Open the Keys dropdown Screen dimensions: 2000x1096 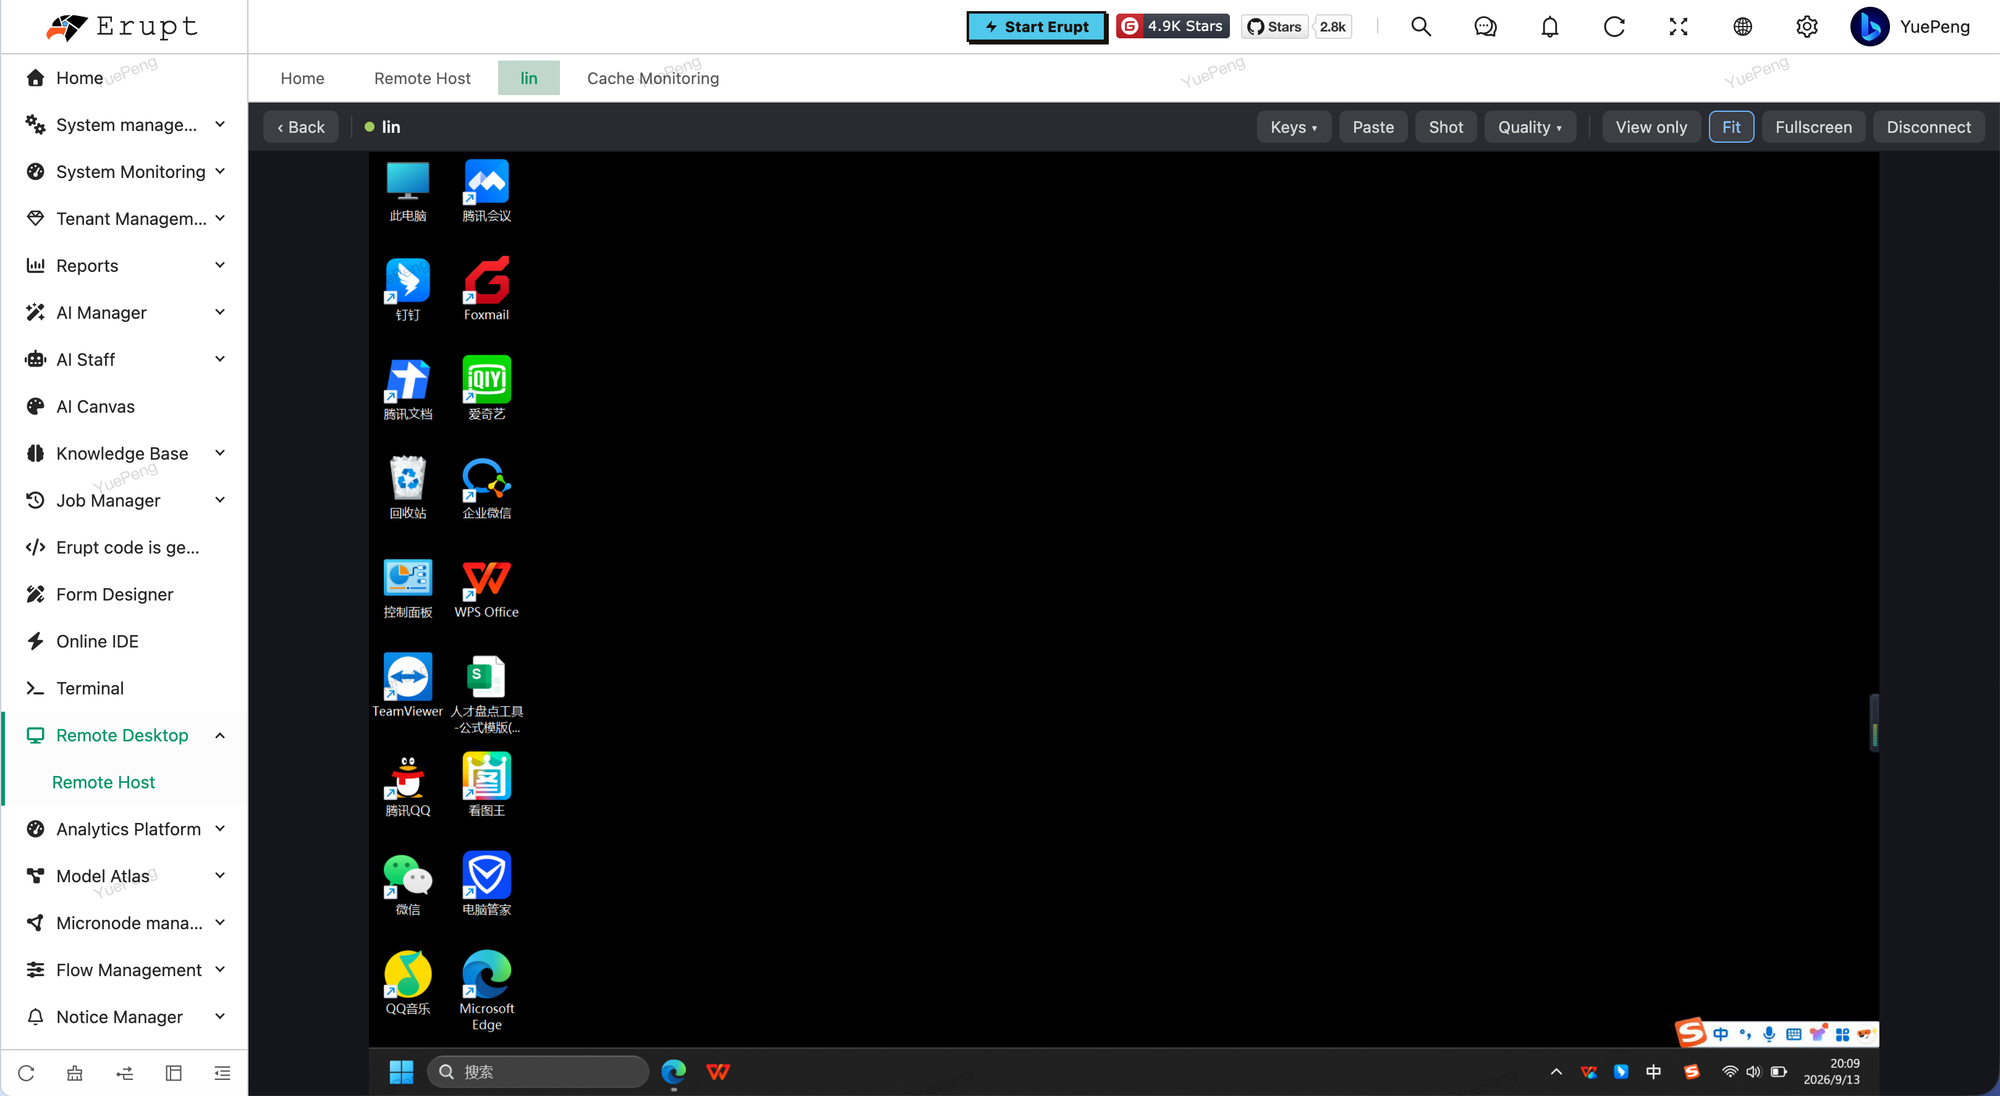coord(1293,127)
